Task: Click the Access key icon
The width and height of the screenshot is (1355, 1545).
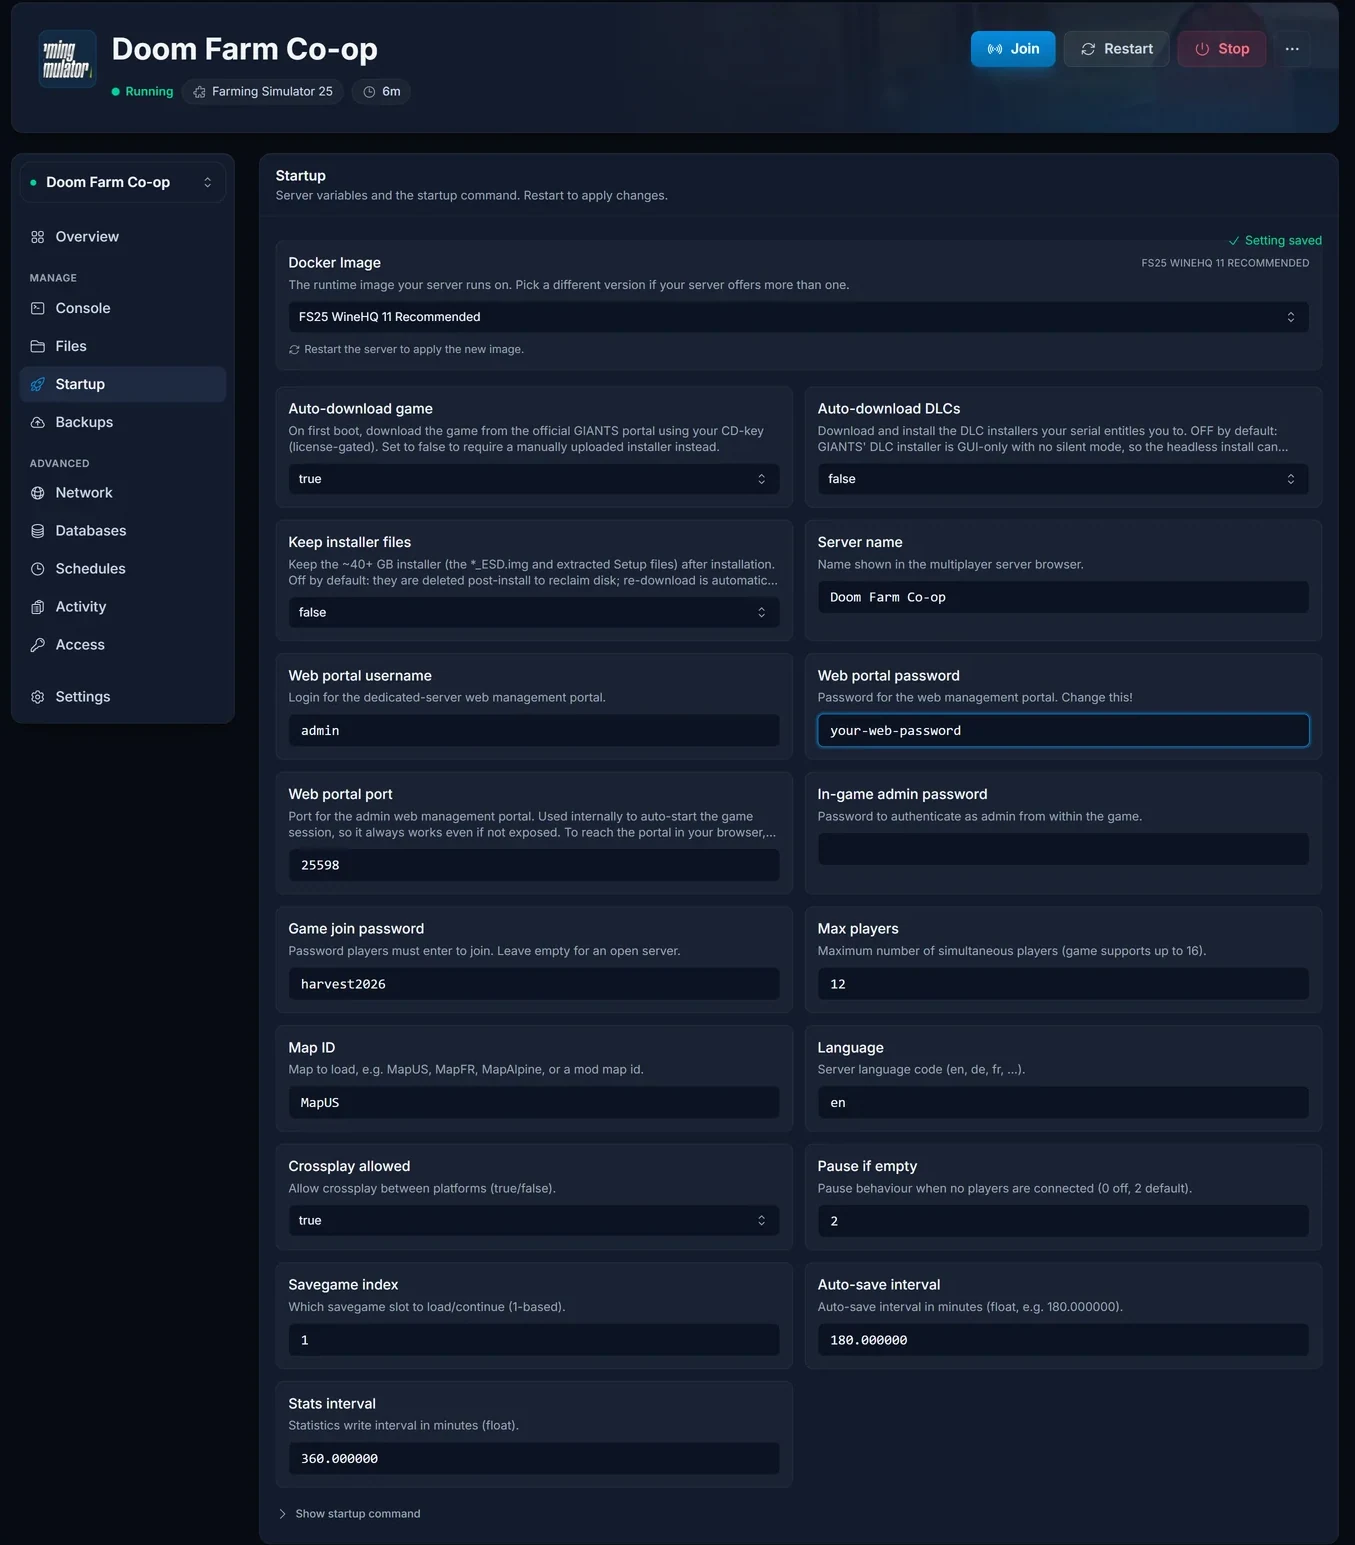Action: pos(38,645)
